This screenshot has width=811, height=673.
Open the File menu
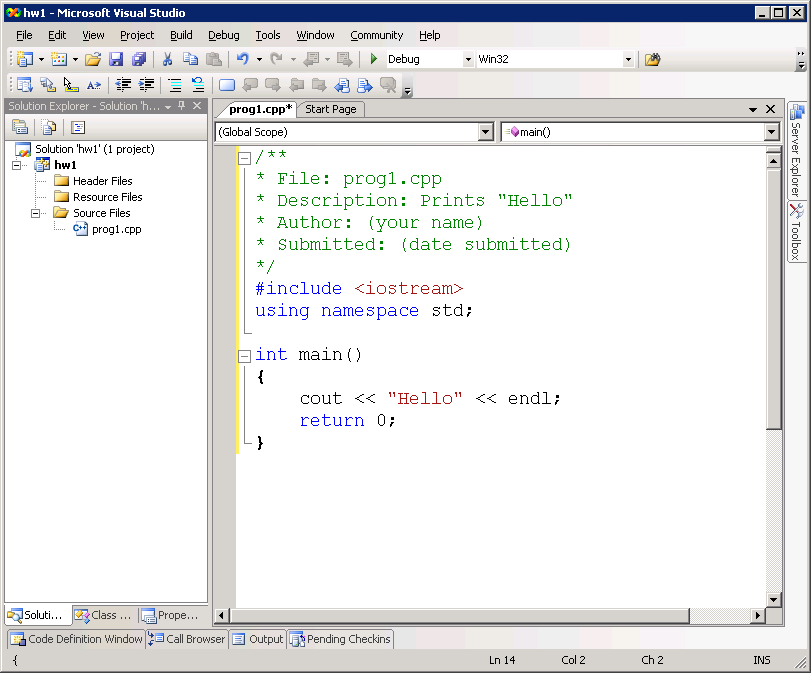[x=24, y=35]
